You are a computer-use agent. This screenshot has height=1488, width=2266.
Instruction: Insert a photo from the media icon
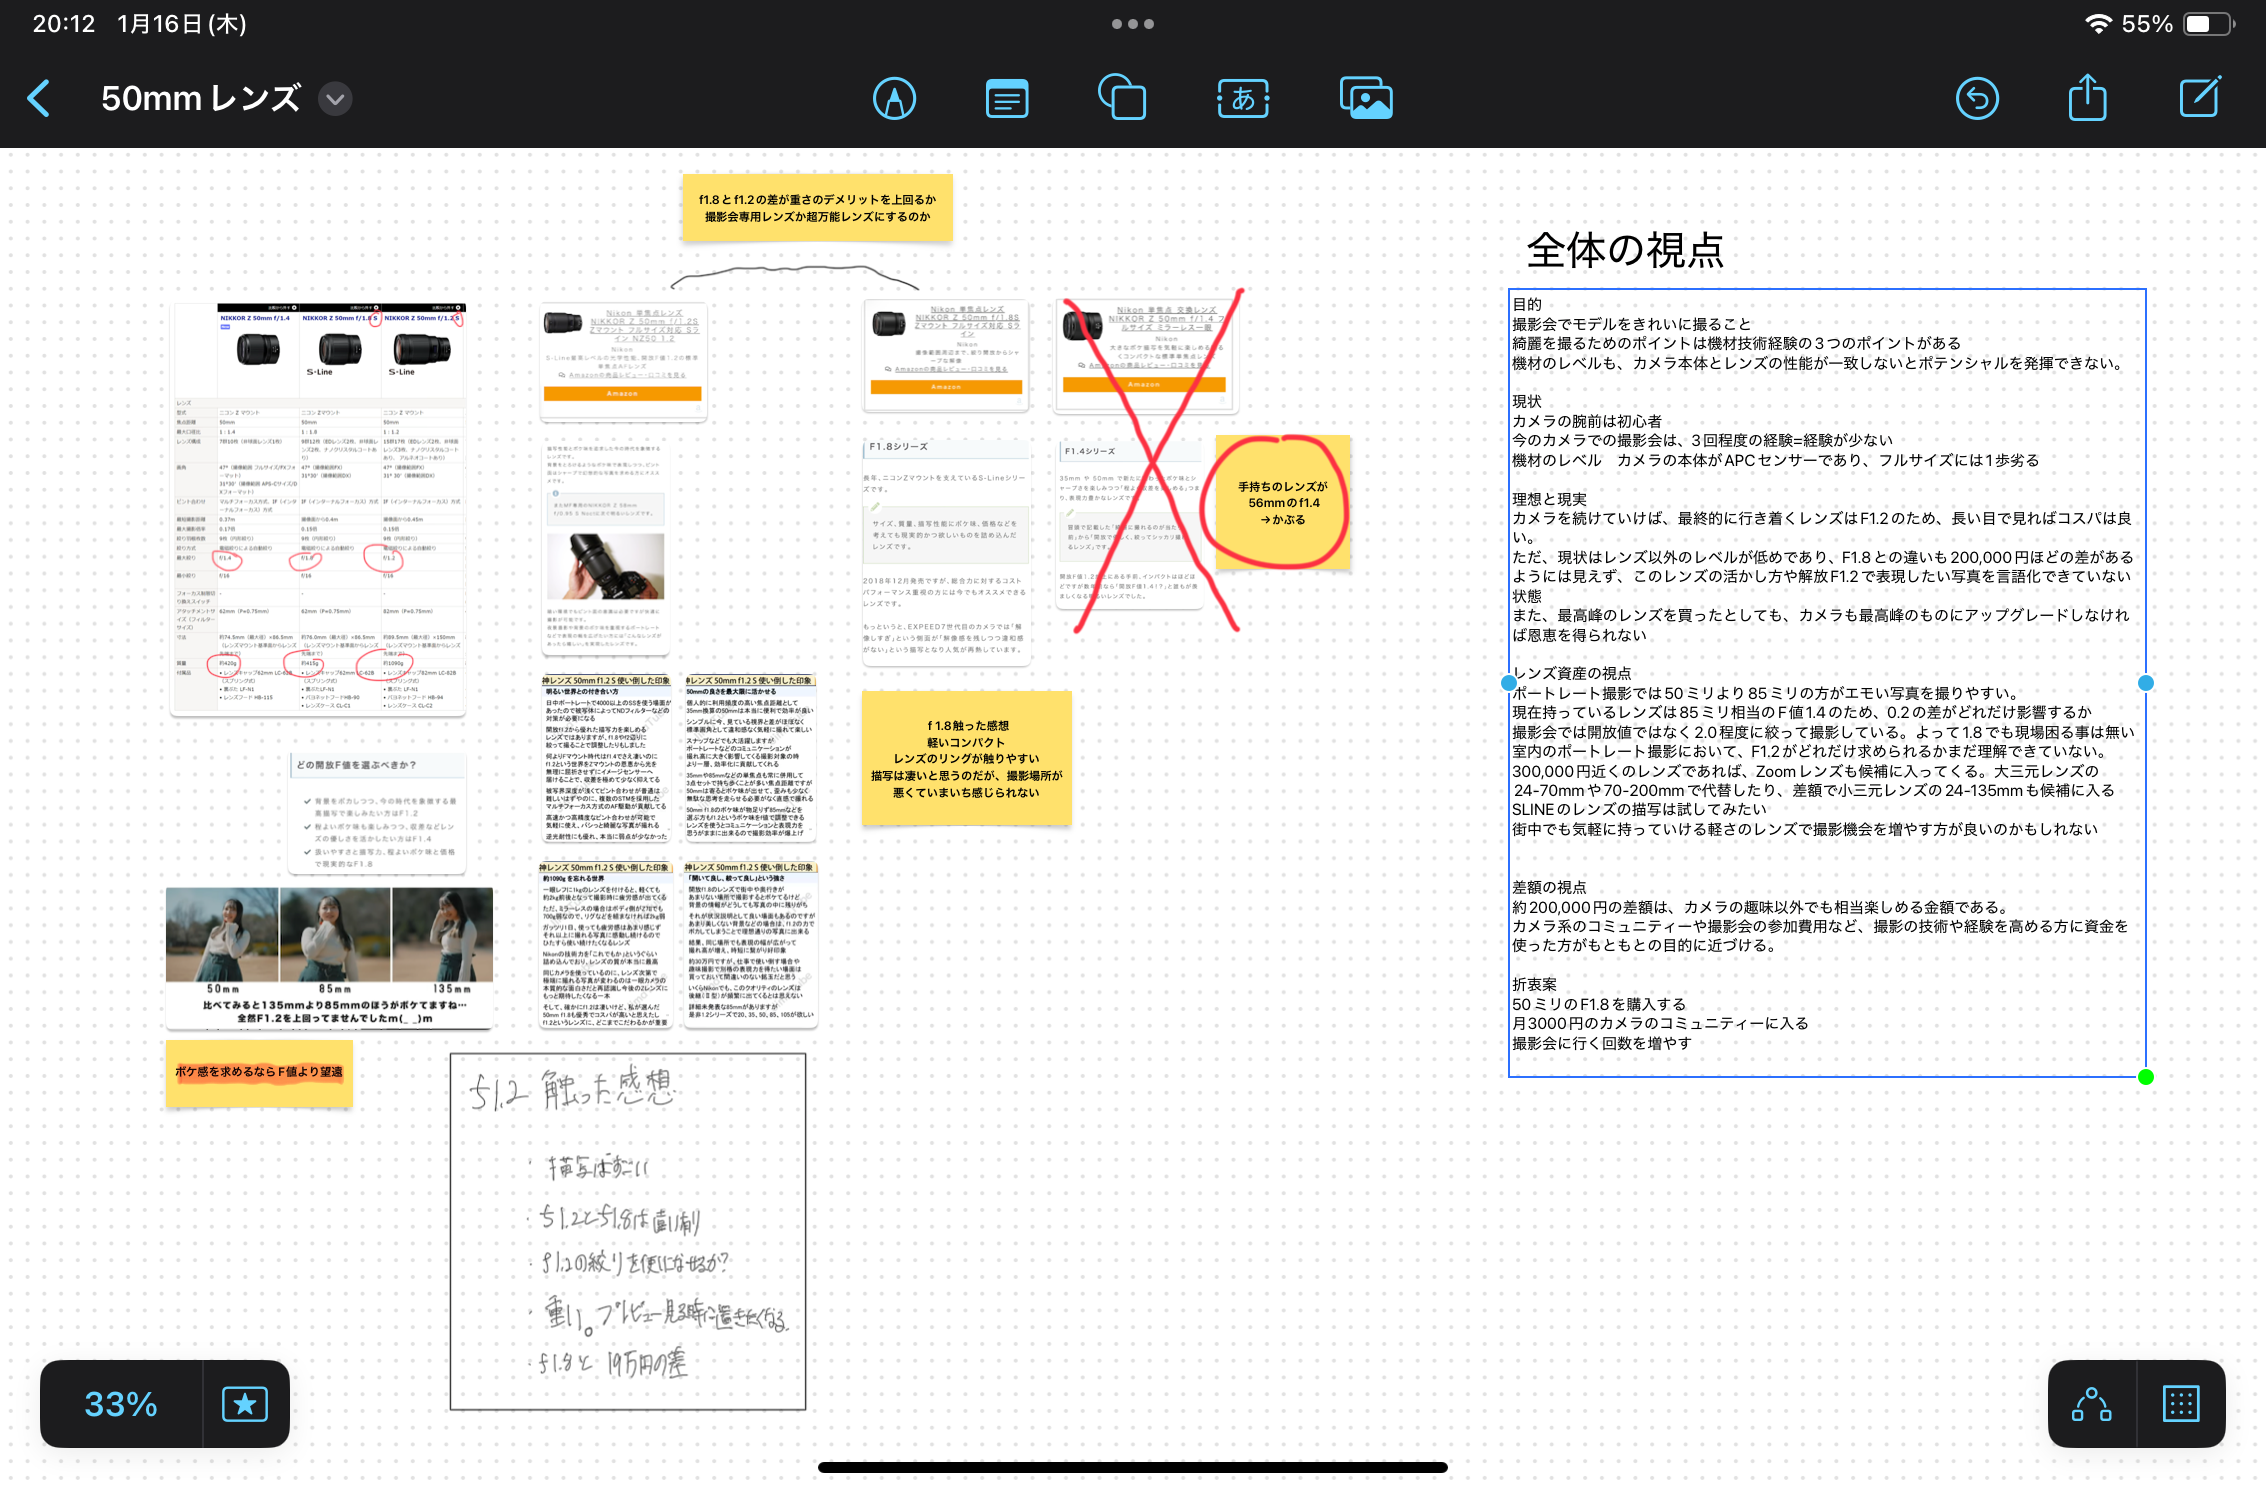1365,97
